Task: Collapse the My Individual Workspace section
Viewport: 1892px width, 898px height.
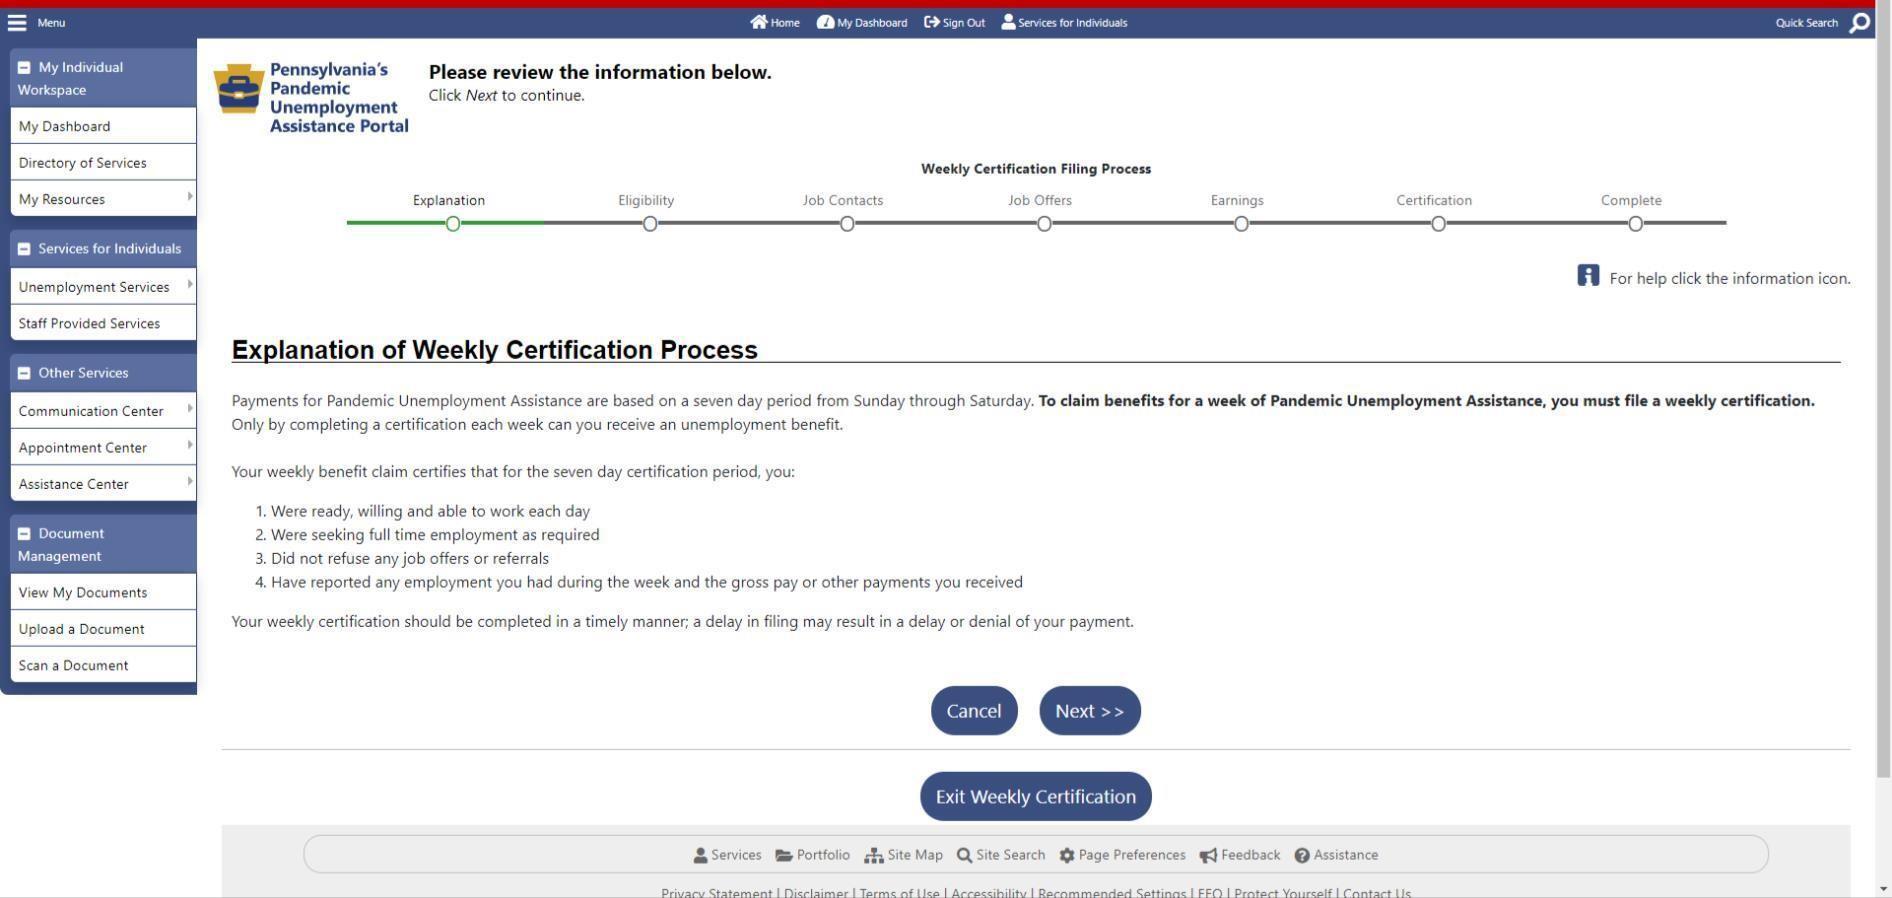Action: tap(24, 68)
